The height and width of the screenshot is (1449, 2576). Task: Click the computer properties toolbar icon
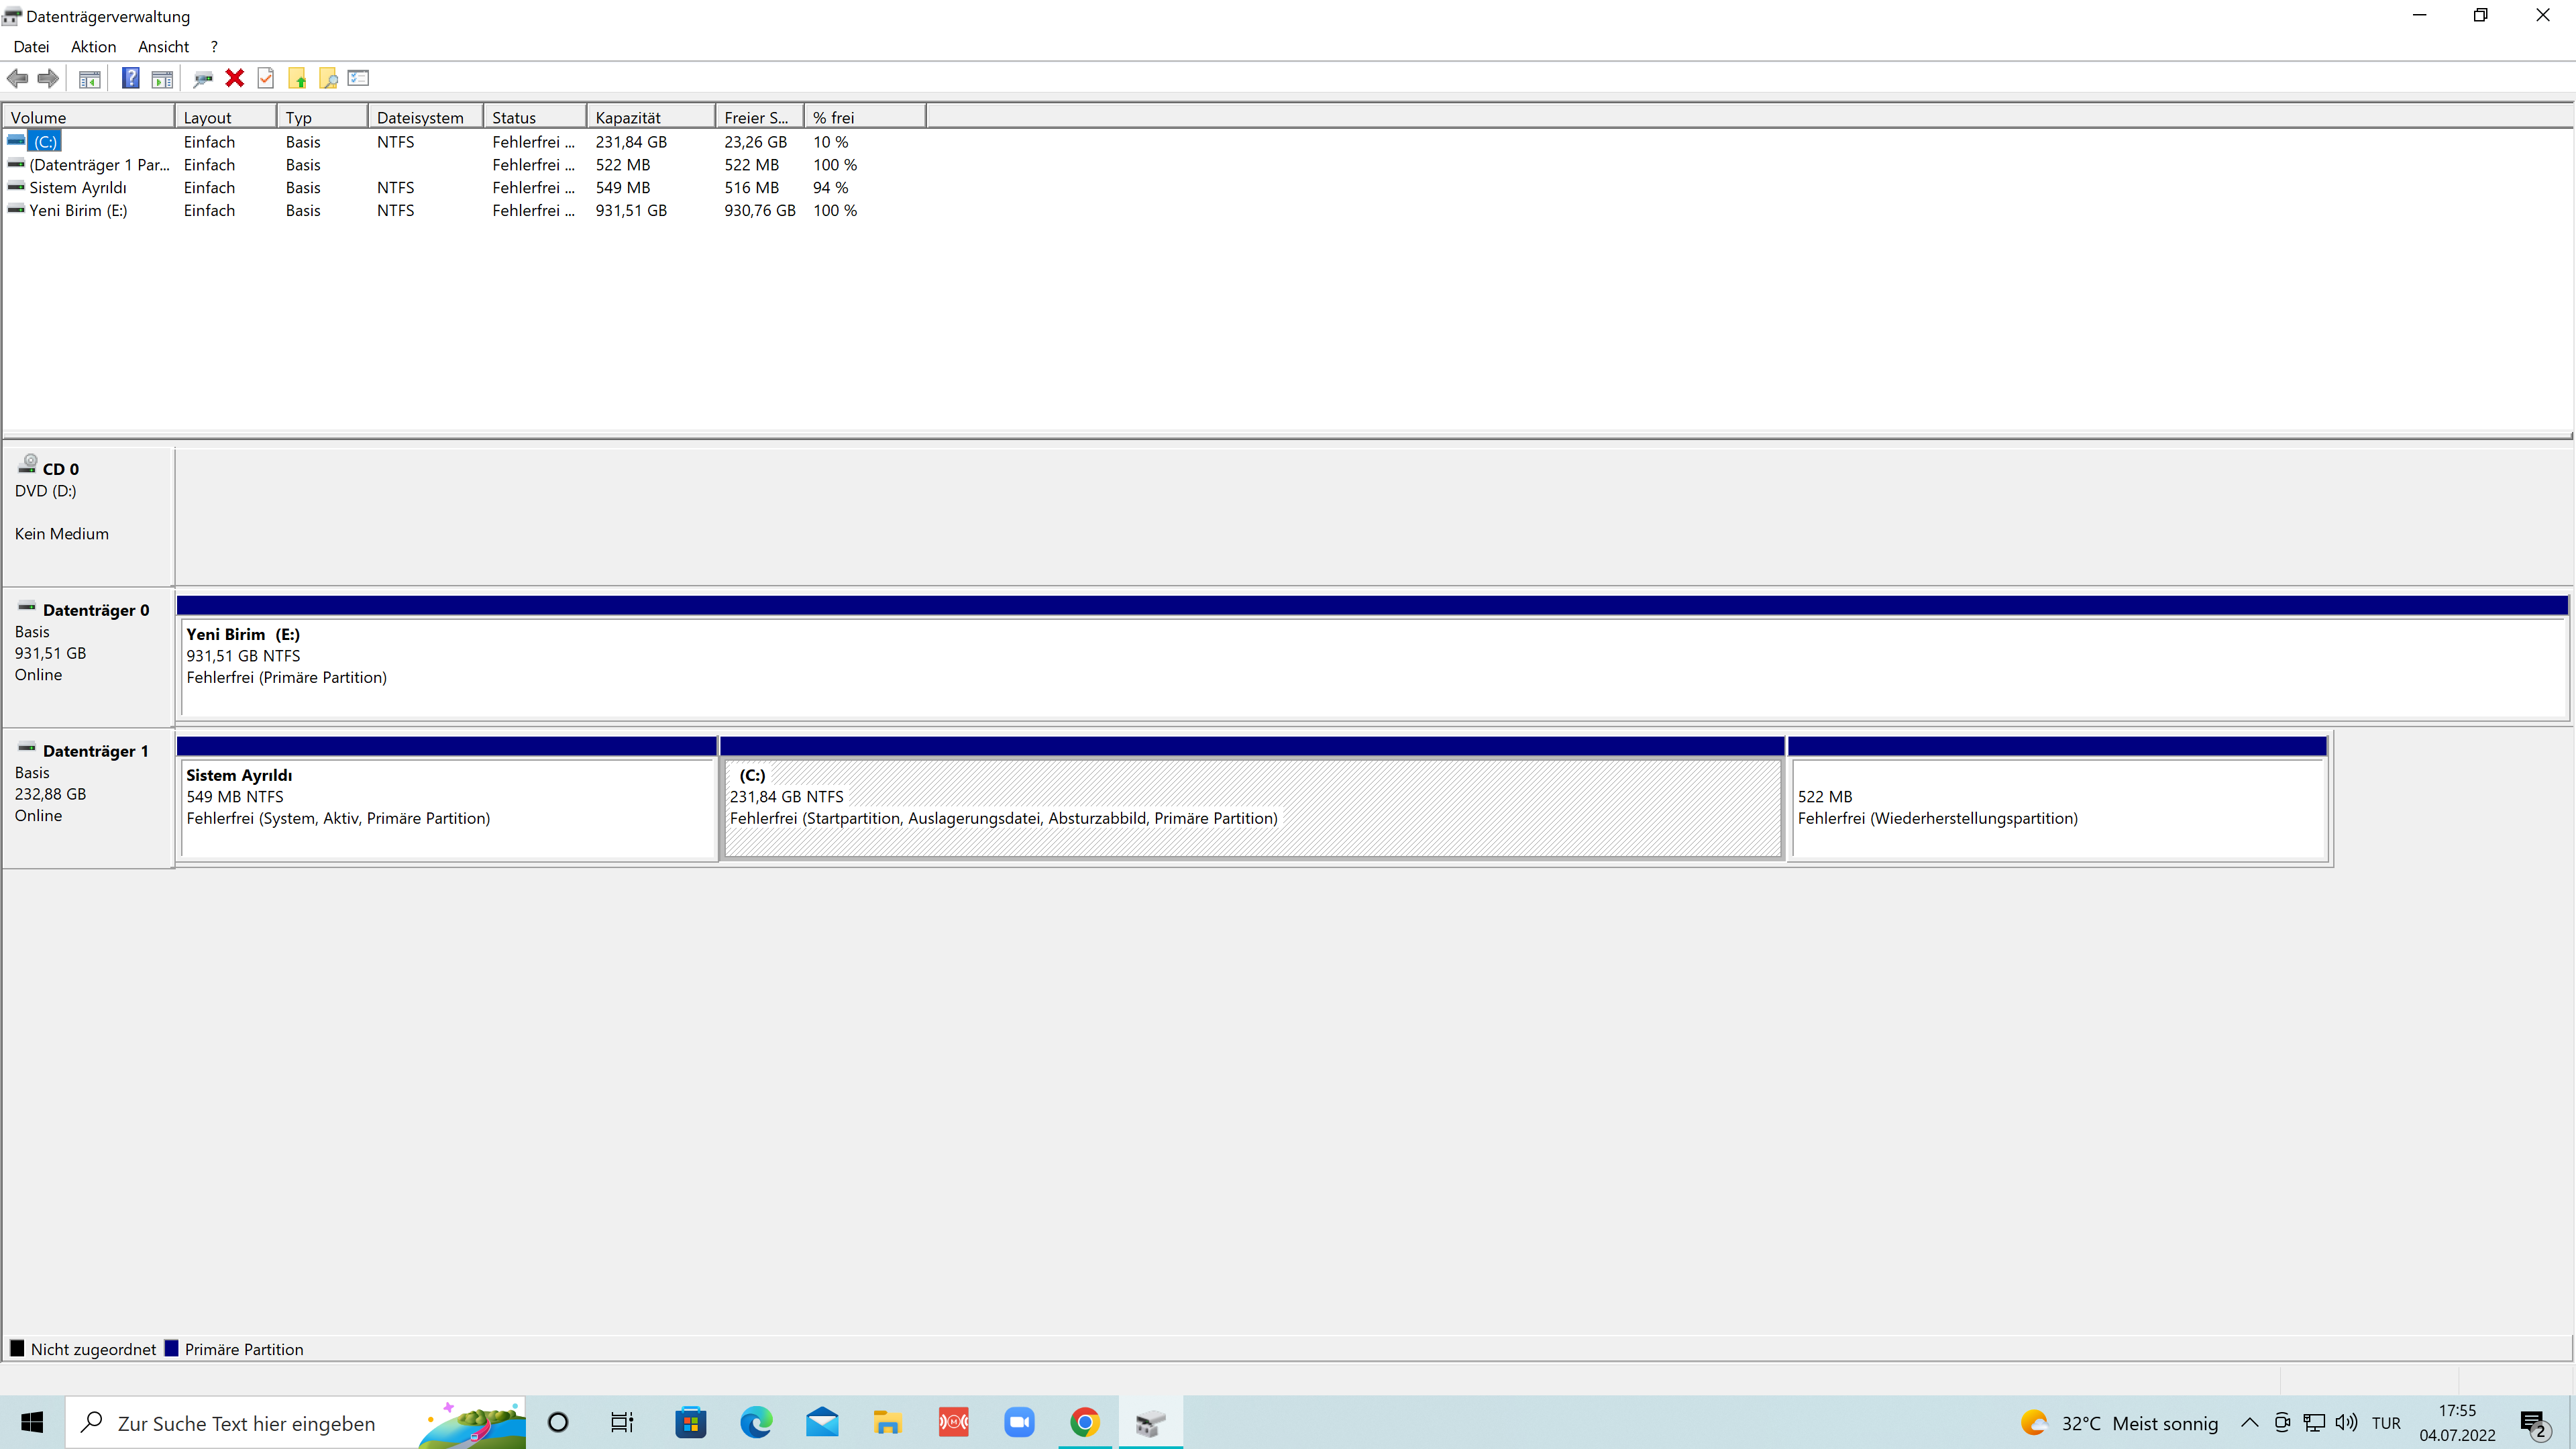click(x=203, y=78)
